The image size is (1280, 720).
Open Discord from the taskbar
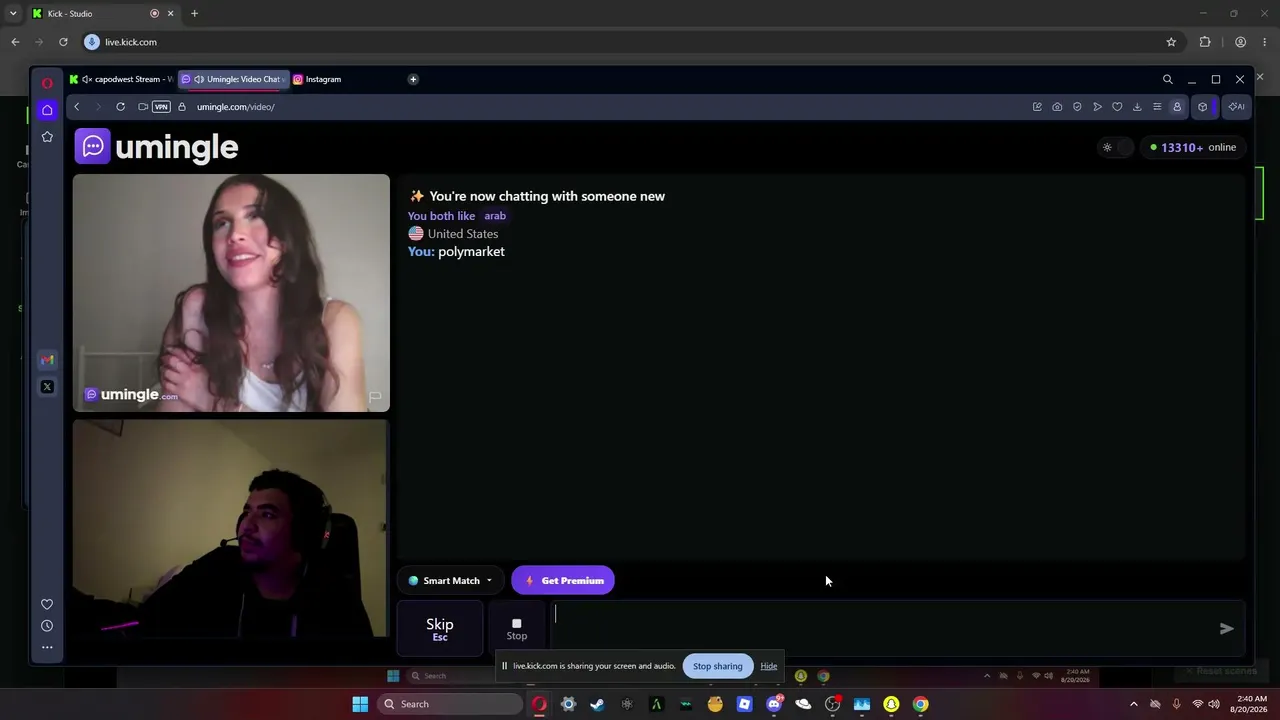[774, 704]
